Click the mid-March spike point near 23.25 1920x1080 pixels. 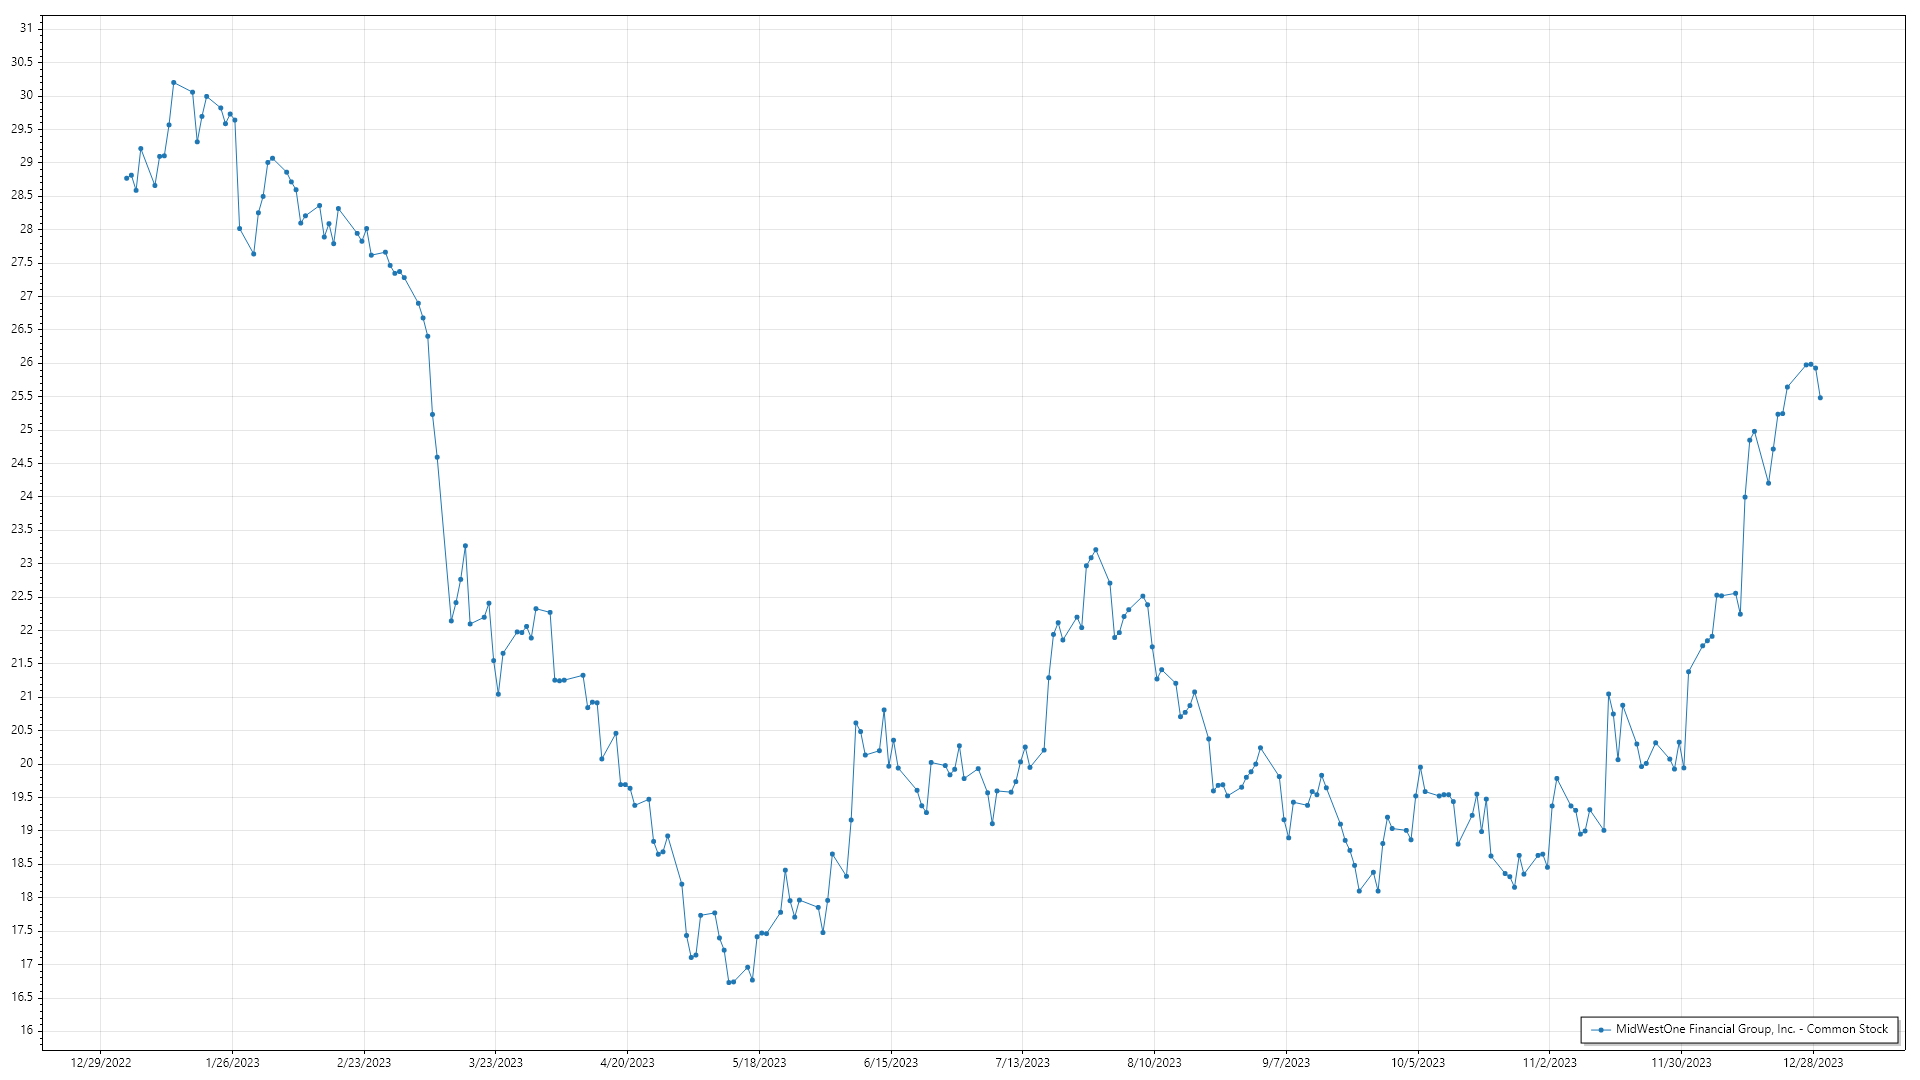(x=465, y=546)
